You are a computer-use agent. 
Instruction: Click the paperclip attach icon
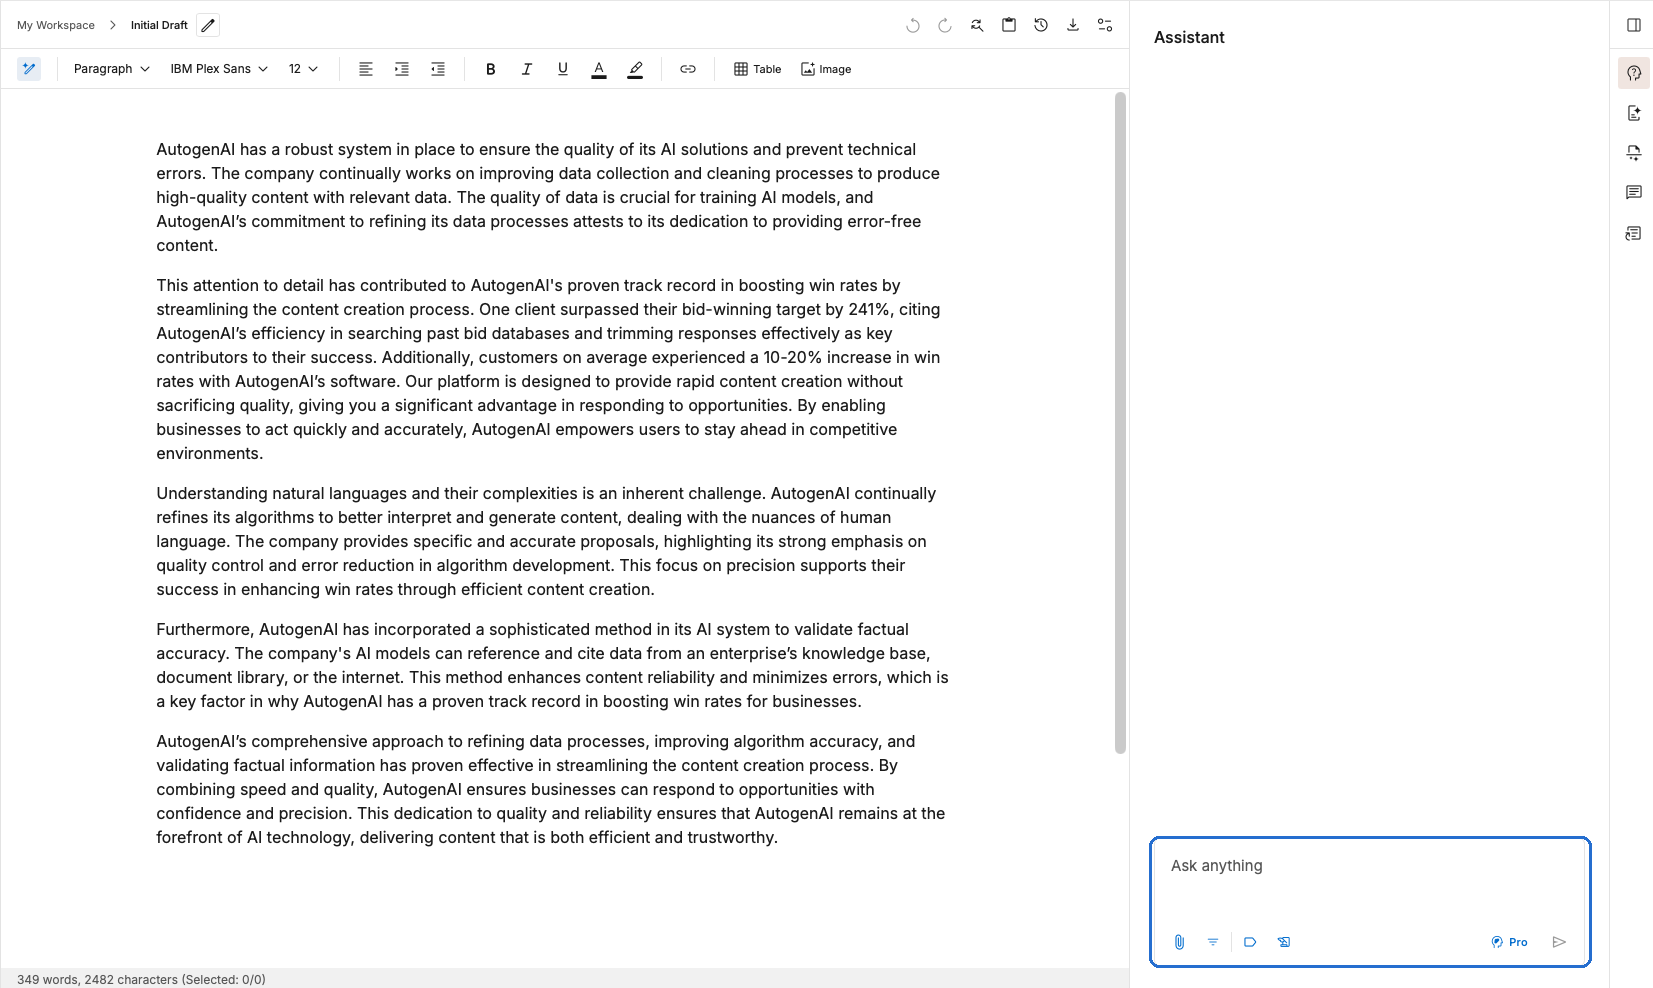(1179, 942)
